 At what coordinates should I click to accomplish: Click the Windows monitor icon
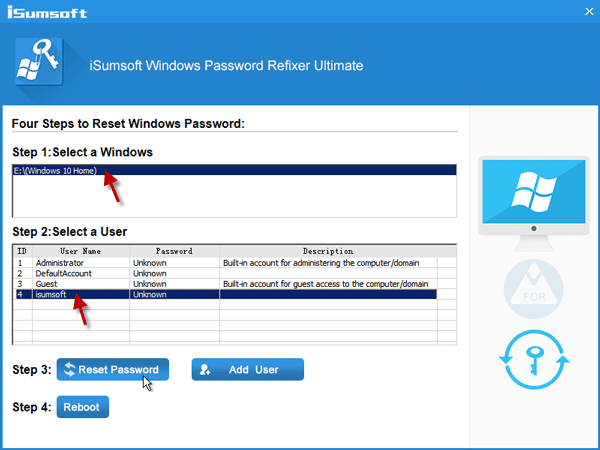(x=534, y=203)
